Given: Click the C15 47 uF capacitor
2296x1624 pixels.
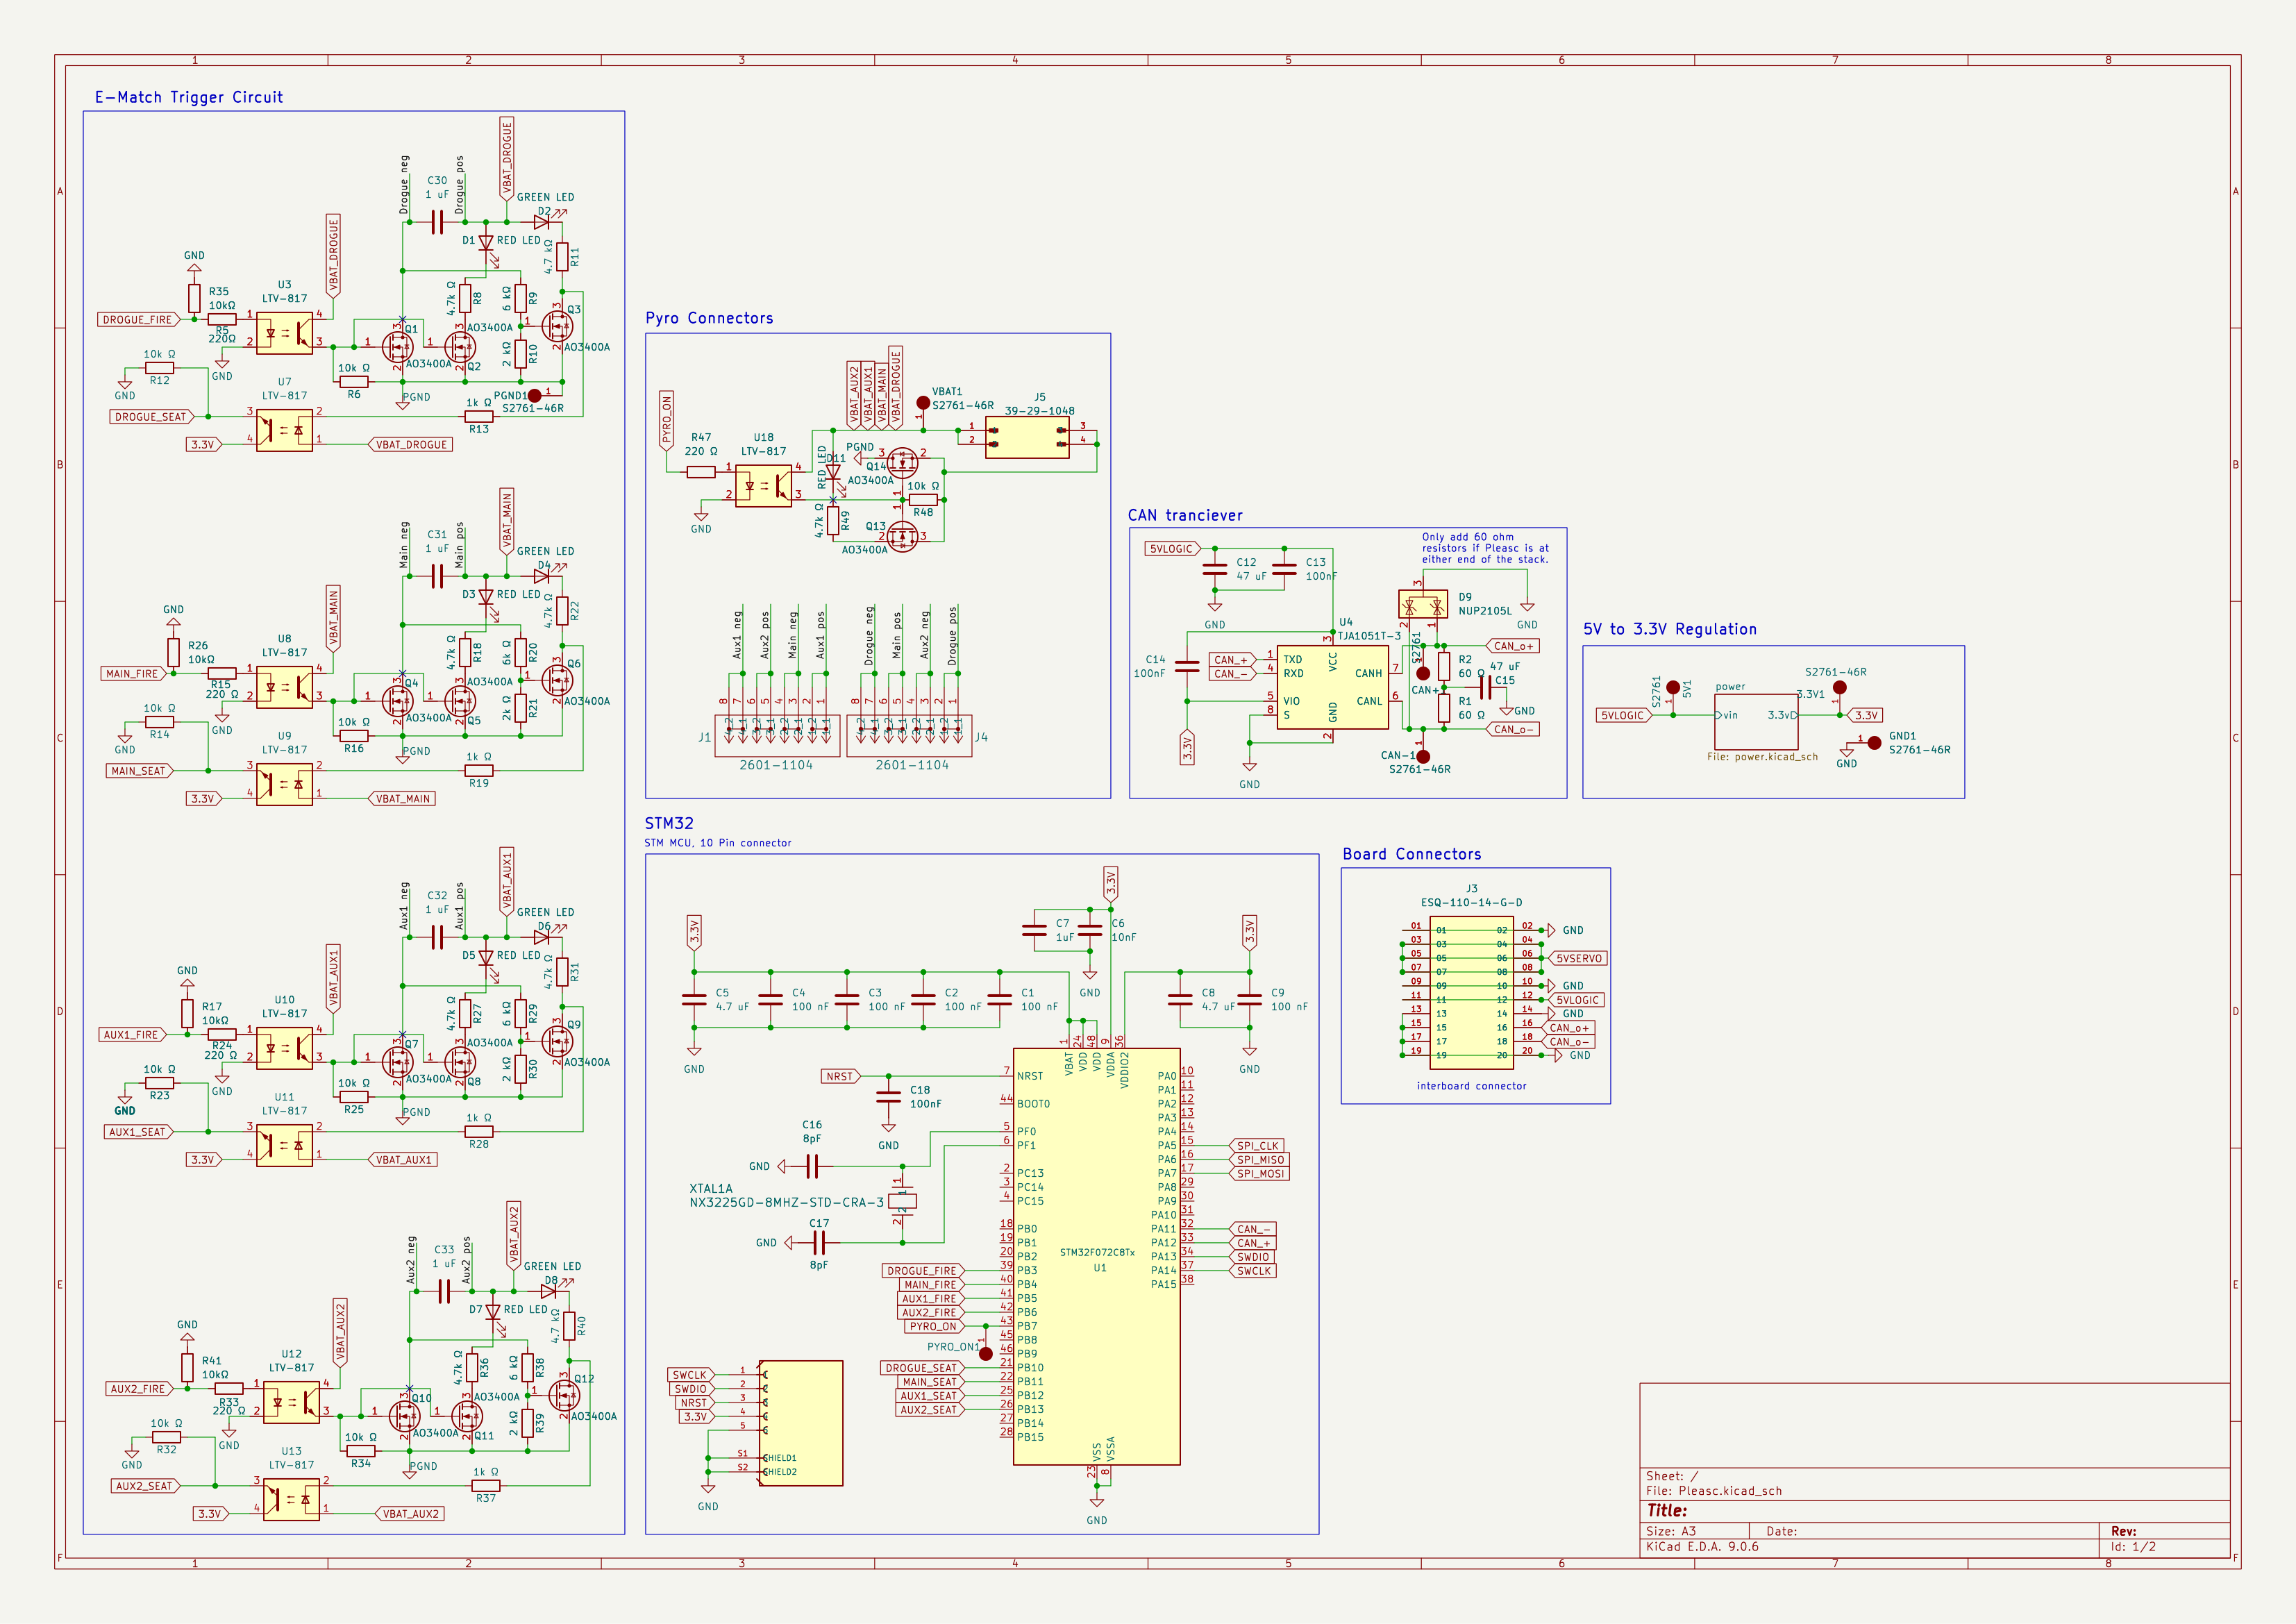Looking at the screenshot, I should pyautogui.click(x=1486, y=687).
